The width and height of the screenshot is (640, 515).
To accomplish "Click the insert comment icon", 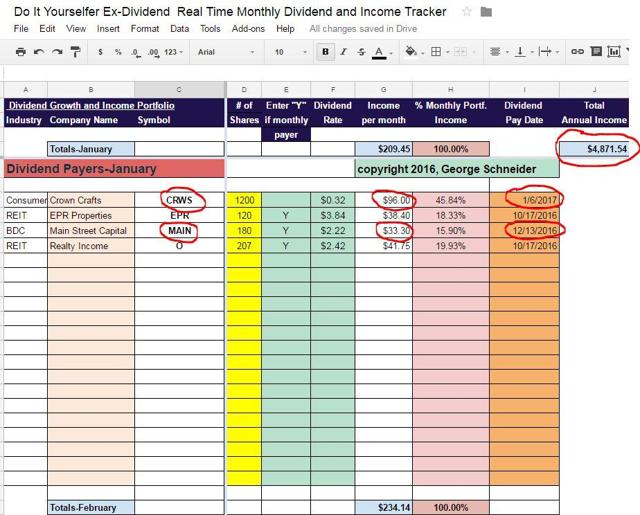I will click(596, 51).
